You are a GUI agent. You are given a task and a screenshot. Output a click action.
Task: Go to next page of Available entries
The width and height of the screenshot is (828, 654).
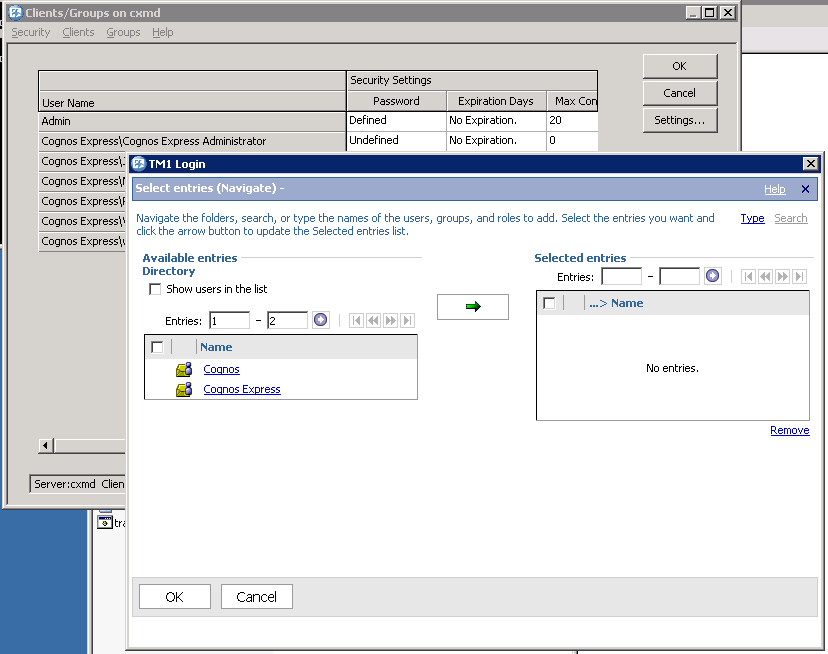pyautogui.click(x=390, y=320)
